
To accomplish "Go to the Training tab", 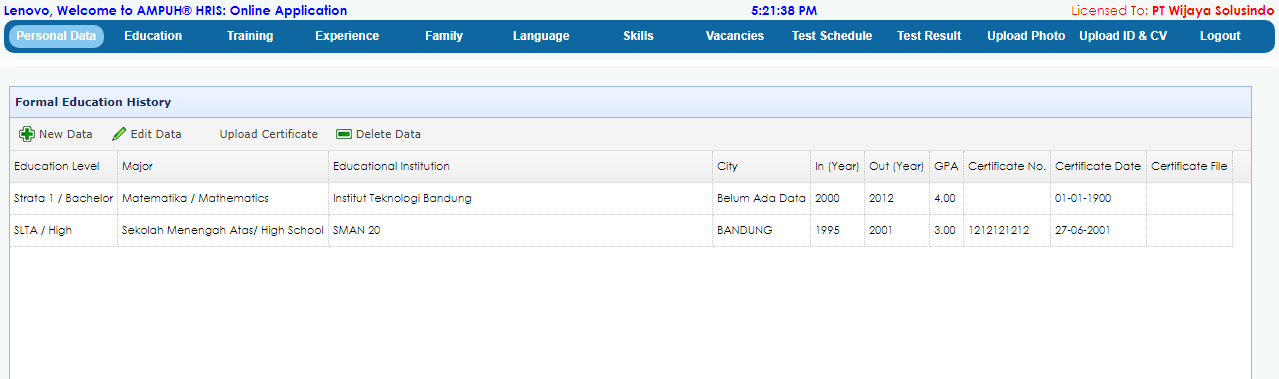I will tap(250, 36).
